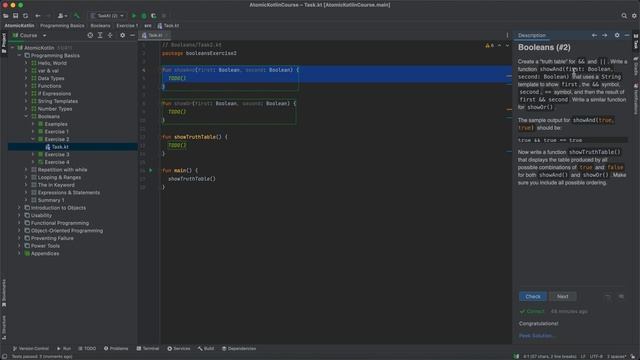Expand Exercise 1 under Booleans

(x=33, y=131)
